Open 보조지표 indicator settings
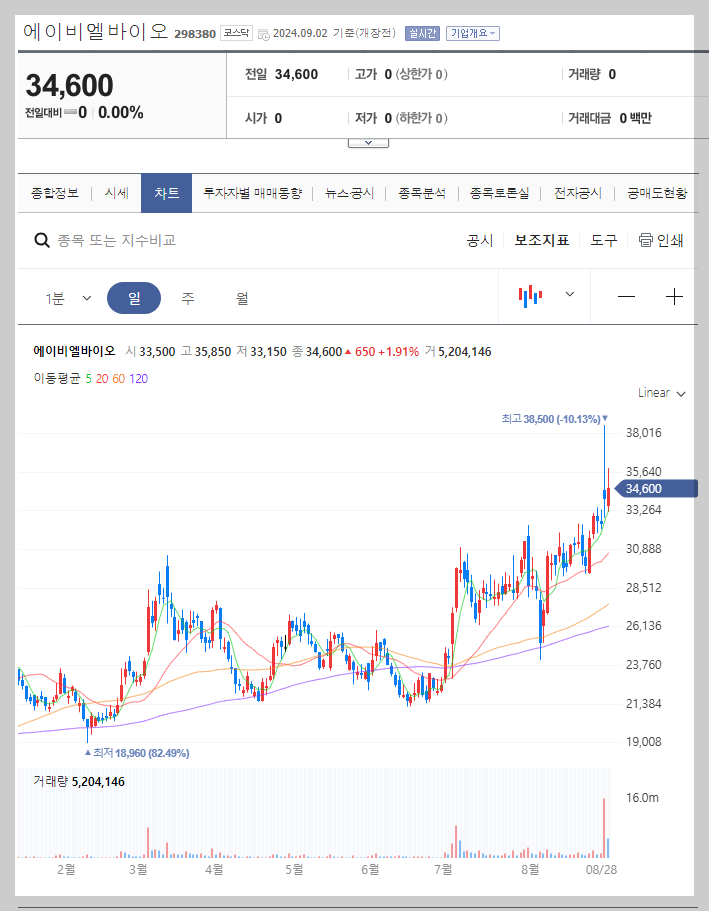 click(543, 240)
